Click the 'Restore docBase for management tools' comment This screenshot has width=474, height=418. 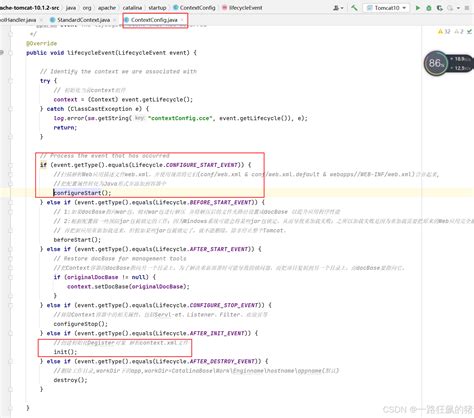point(120,258)
